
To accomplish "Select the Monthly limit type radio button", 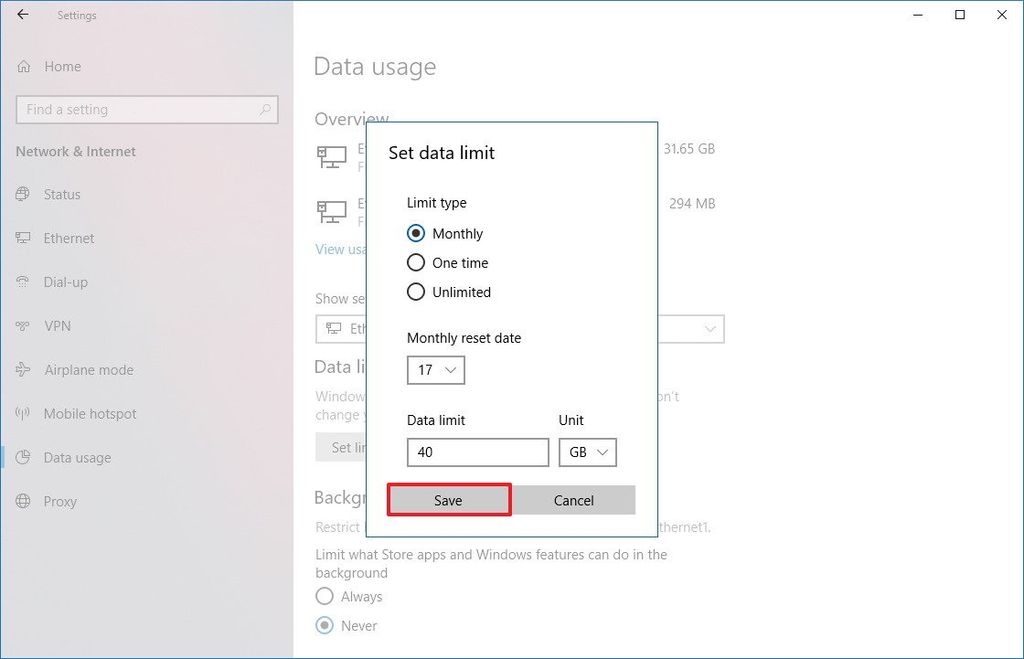I will coord(416,233).
